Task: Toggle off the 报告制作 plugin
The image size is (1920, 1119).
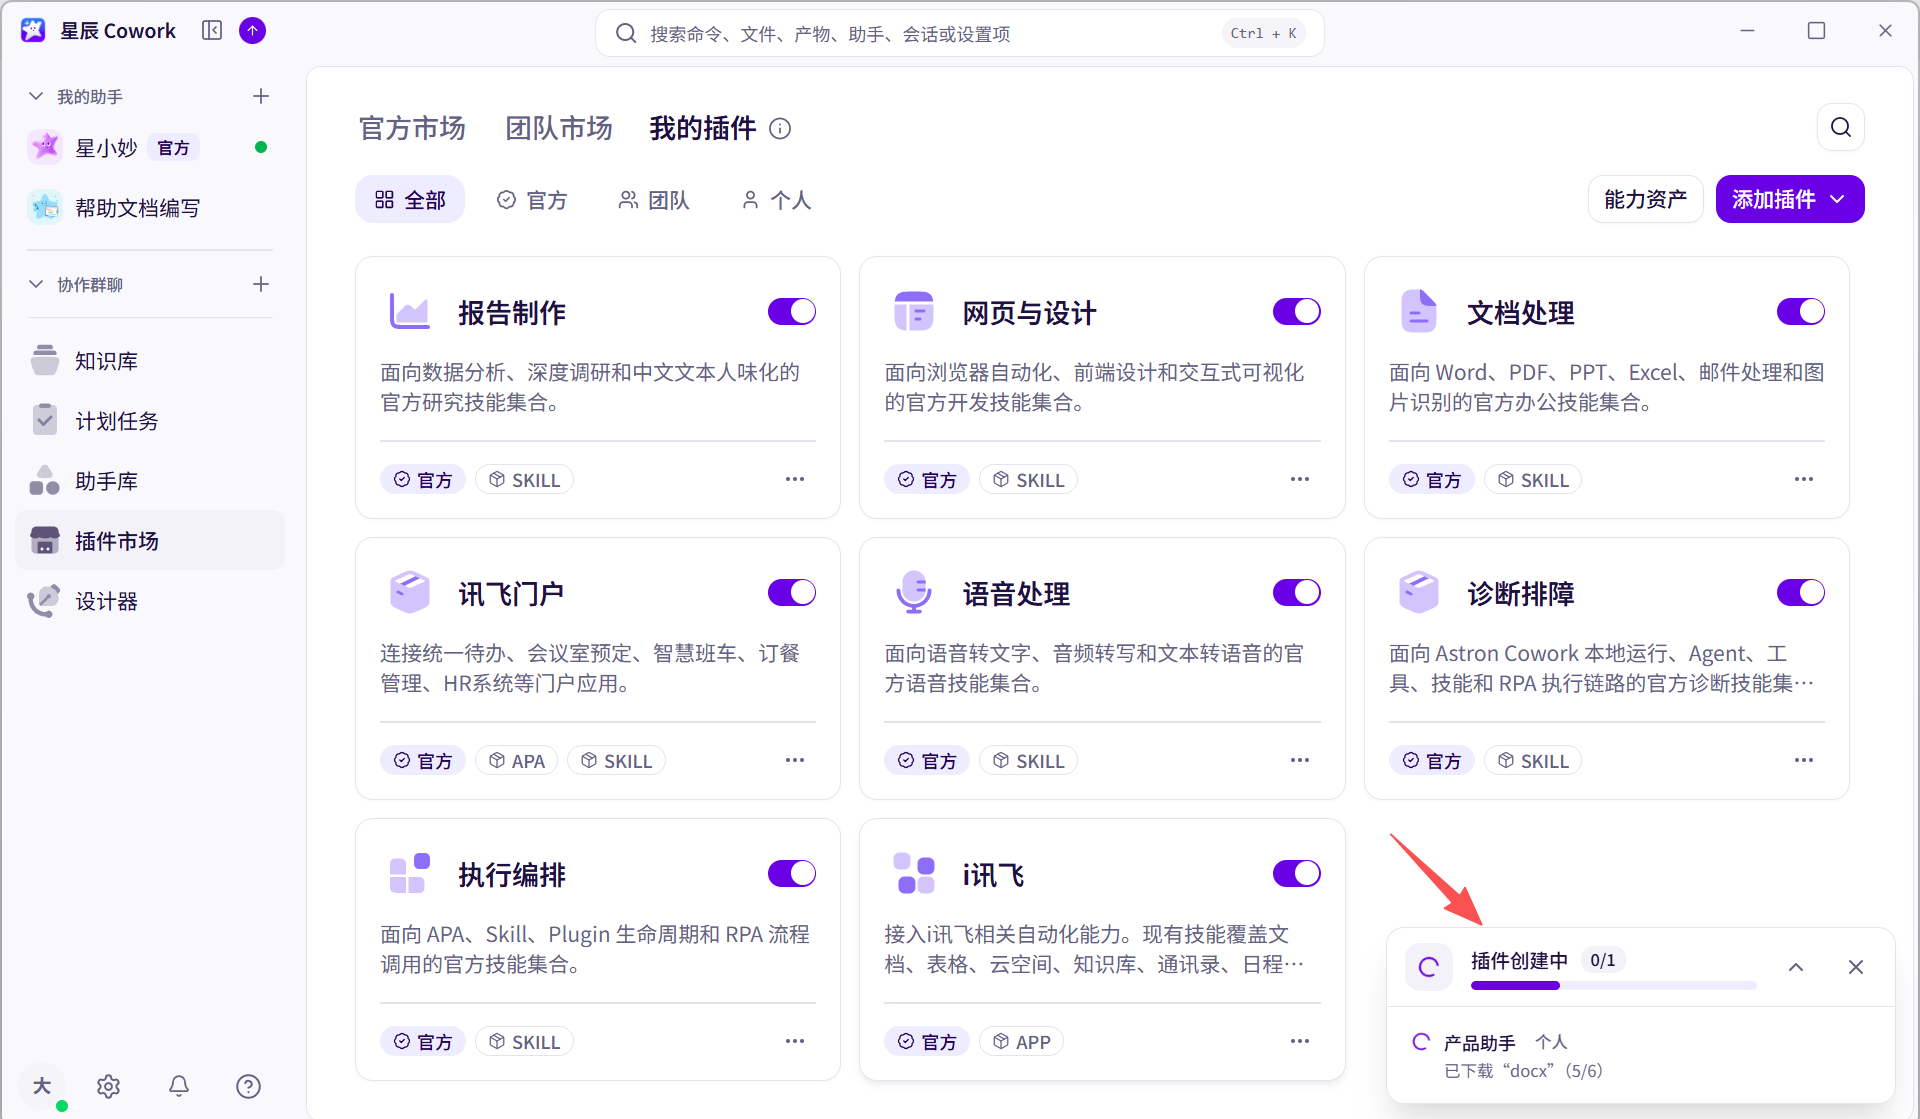Action: (792, 312)
